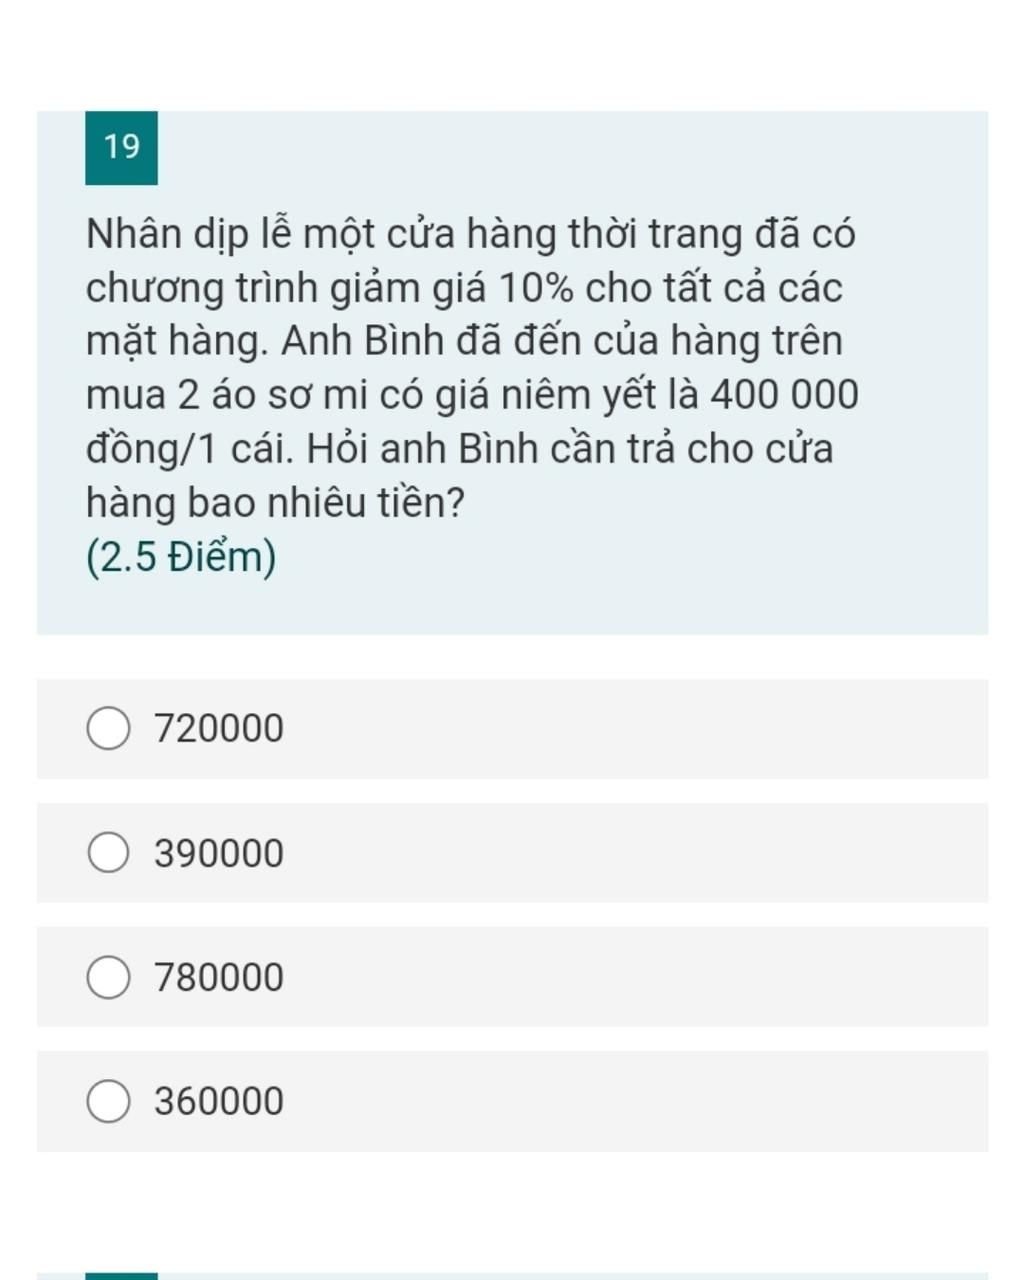
Task: Choose the 390000 radio option
Action: (108, 853)
